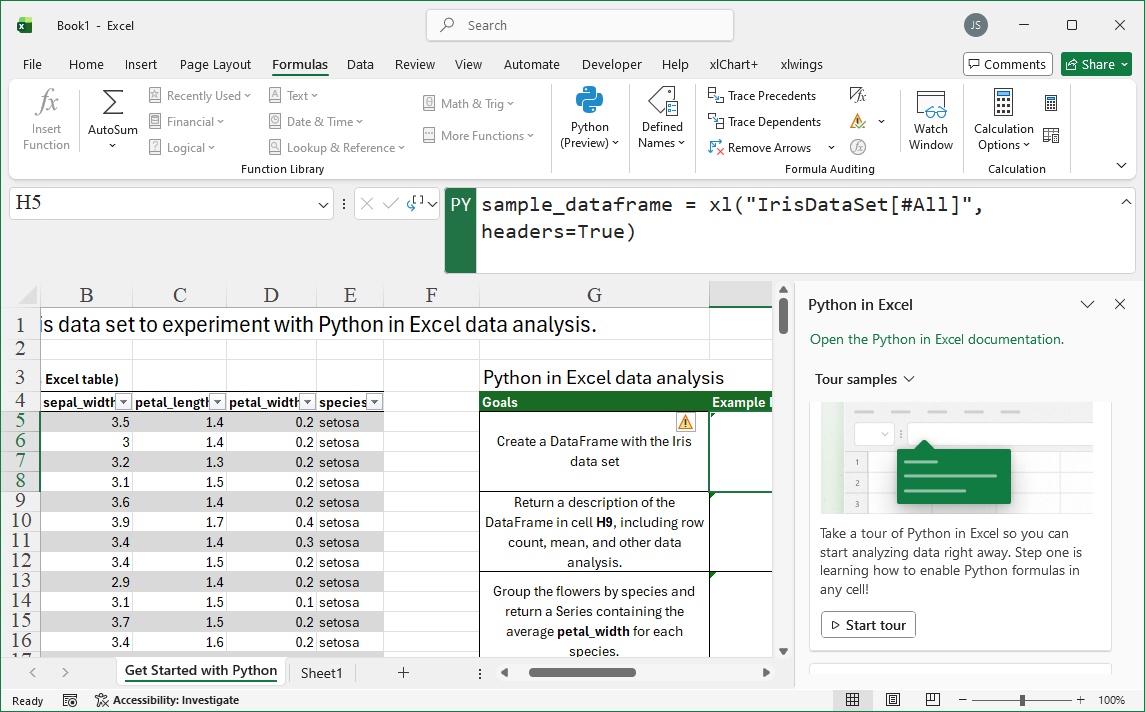The image size is (1145, 712).
Task: Toggle Show Formulas icon
Action: click(858, 95)
